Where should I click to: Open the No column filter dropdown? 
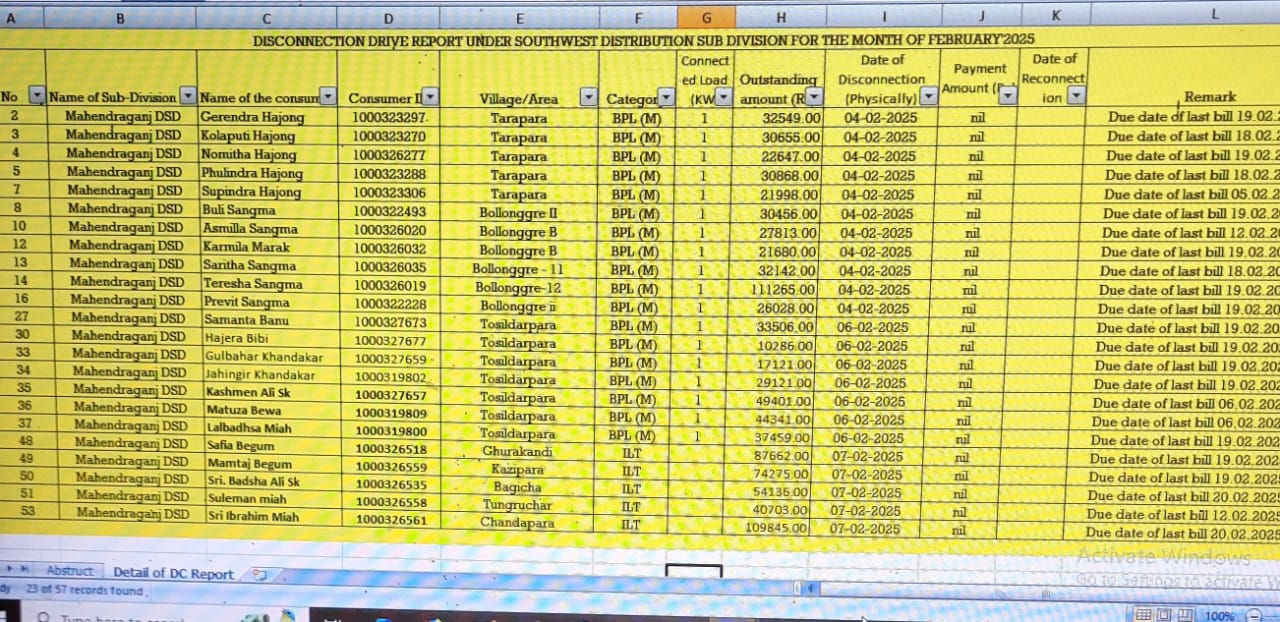point(37,96)
